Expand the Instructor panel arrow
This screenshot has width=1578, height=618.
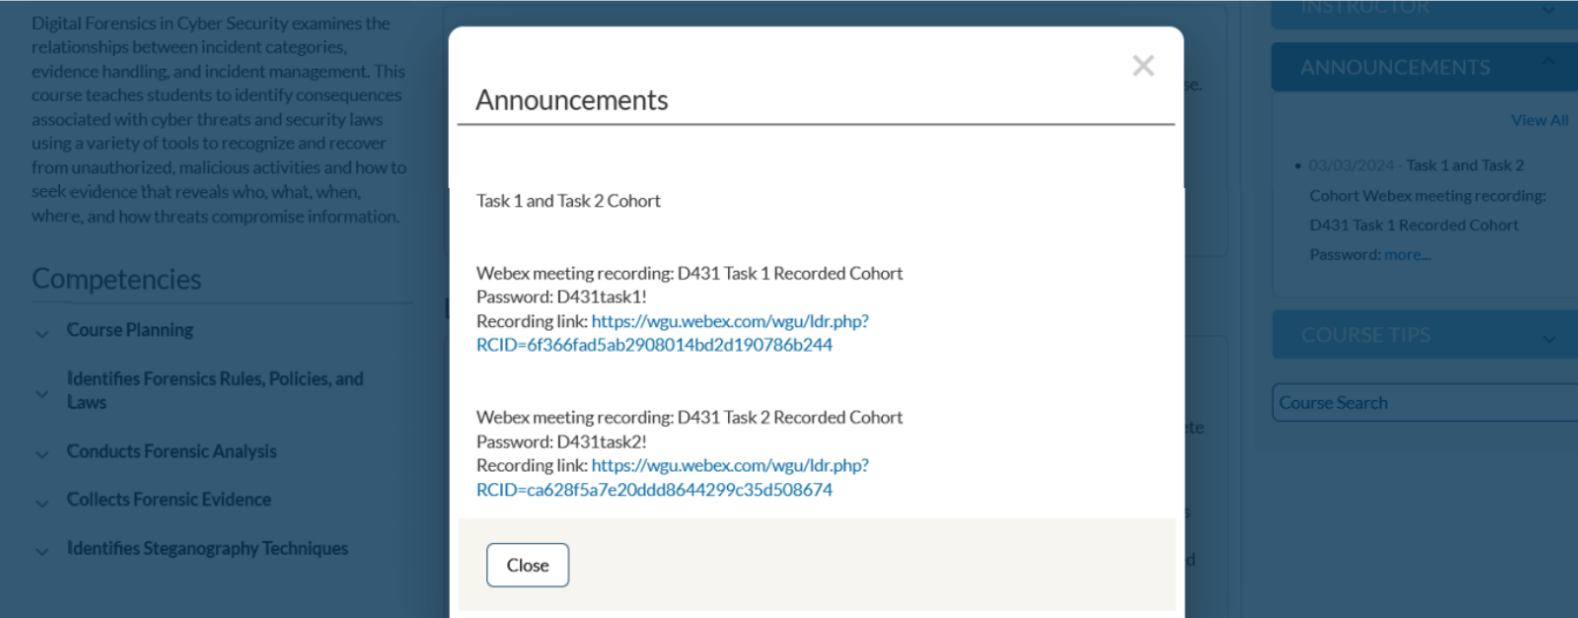pyautogui.click(x=1548, y=9)
